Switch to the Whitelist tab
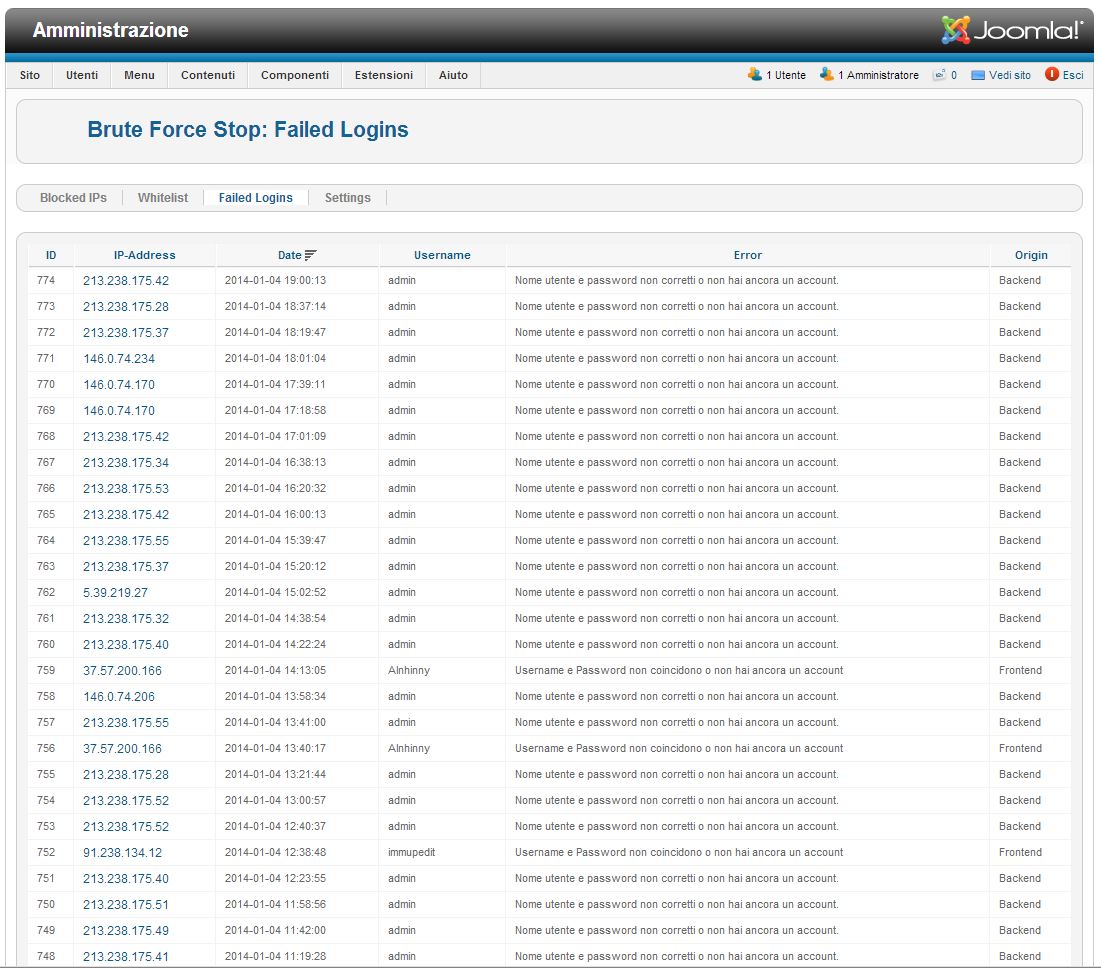The height and width of the screenshot is (968, 1101). [163, 198]
